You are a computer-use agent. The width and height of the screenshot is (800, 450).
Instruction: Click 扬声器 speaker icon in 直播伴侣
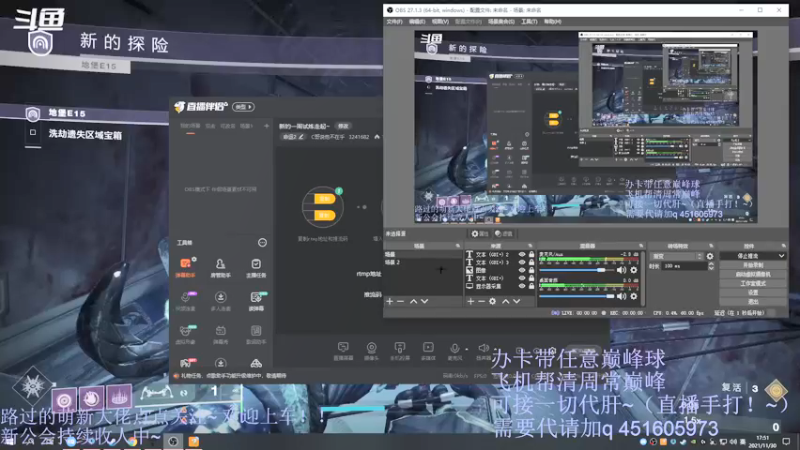click(x=484, y=351)
